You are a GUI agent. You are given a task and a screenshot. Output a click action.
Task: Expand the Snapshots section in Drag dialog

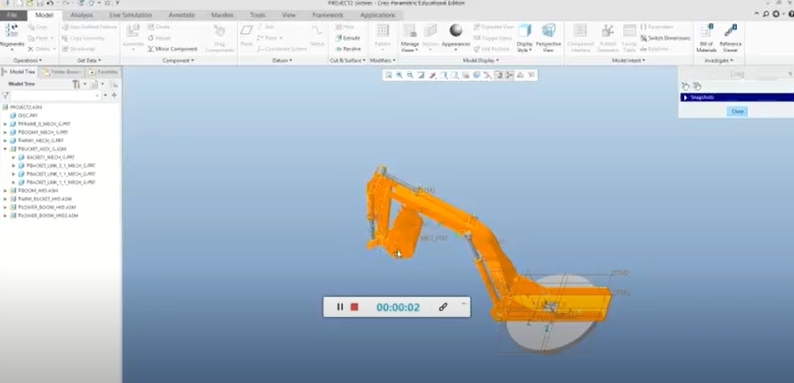coord(685,97)
